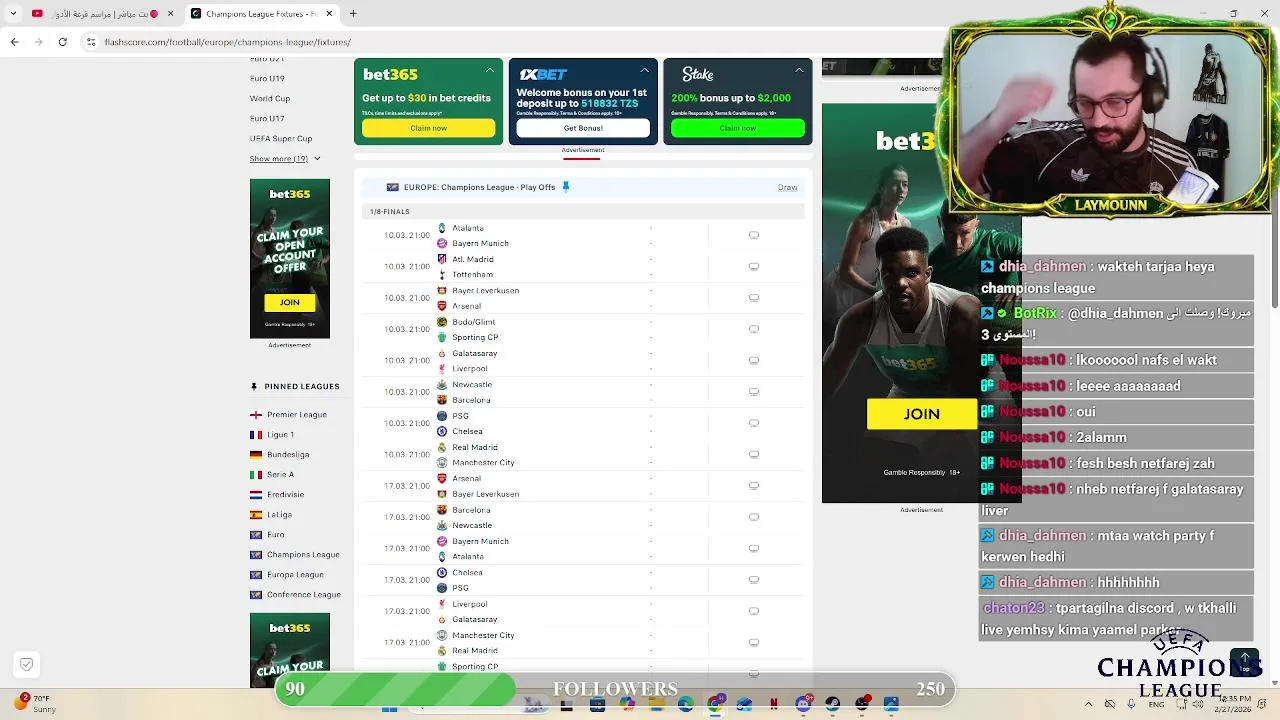Click the YouTube favicon on first browser tab
The width and height of the screenshot is (1280, 720).
coord(37,14)
